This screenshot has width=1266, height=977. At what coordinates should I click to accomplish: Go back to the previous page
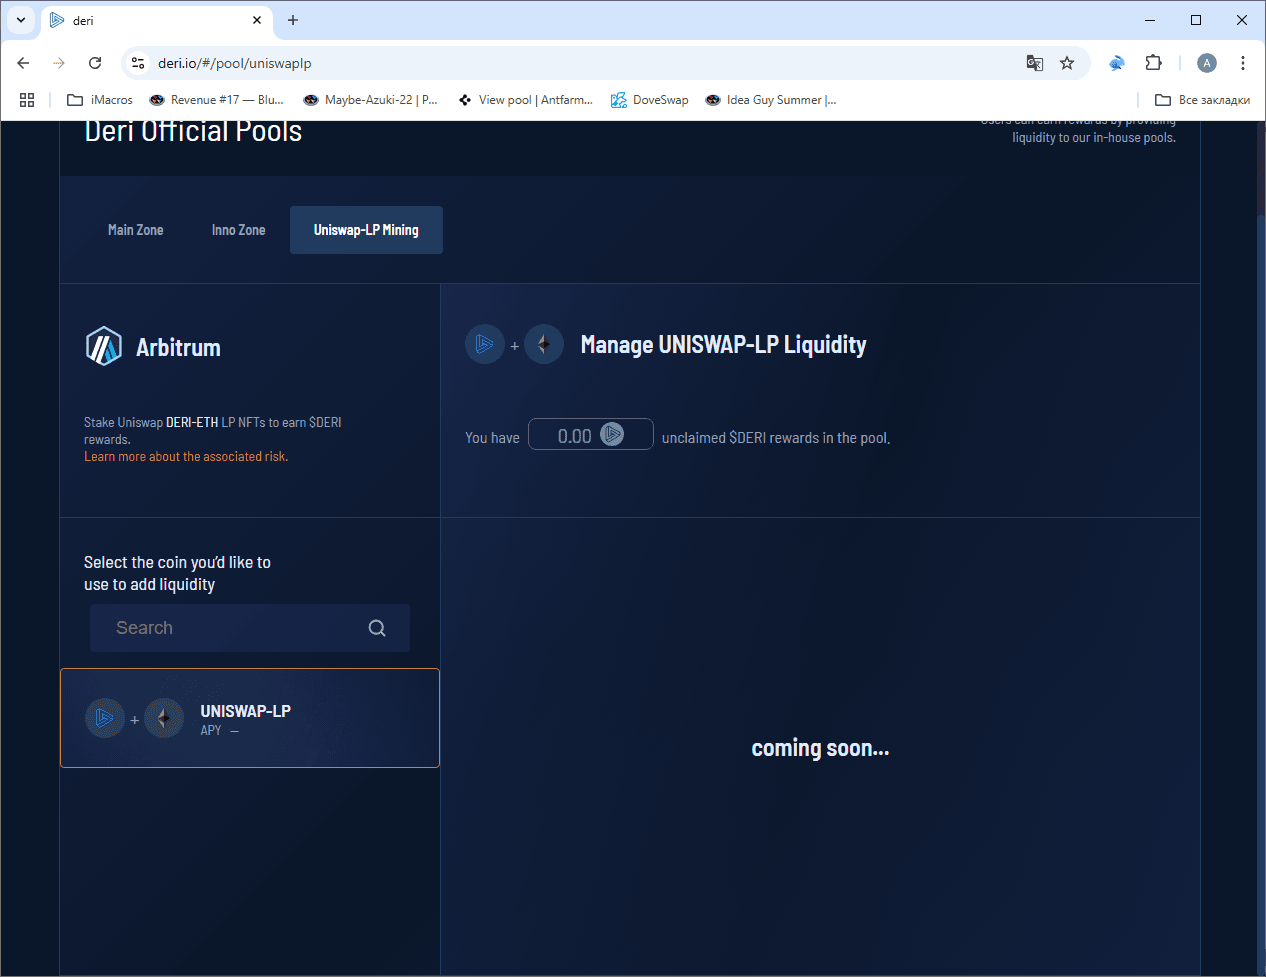point(23,63)
